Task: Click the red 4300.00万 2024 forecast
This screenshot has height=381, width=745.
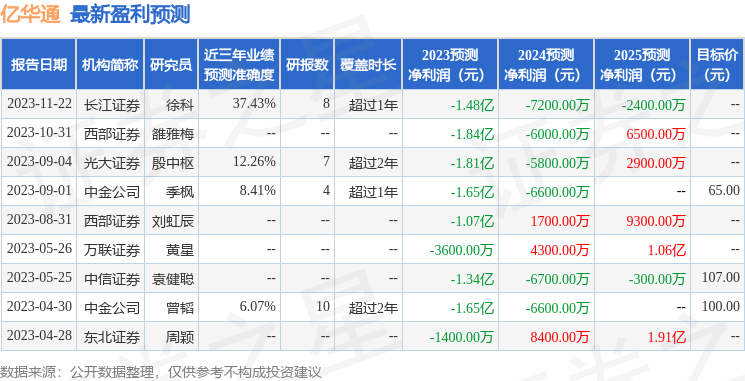Action: pos(560,250)
